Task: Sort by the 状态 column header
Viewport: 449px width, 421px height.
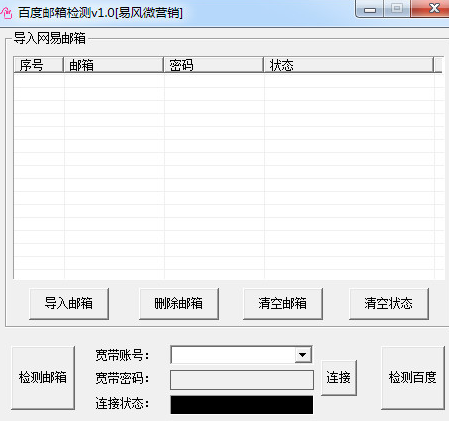Action: (x=349, y=65)
